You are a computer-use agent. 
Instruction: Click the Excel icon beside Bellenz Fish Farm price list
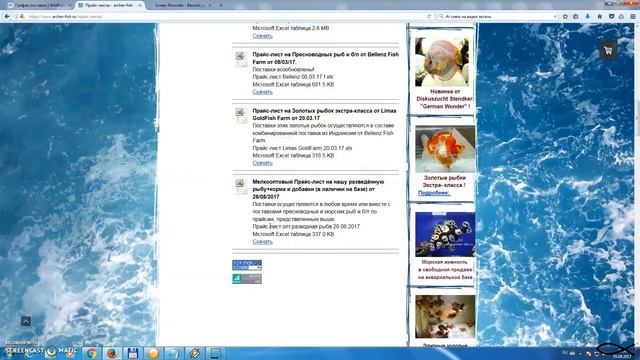click(241, 59)
